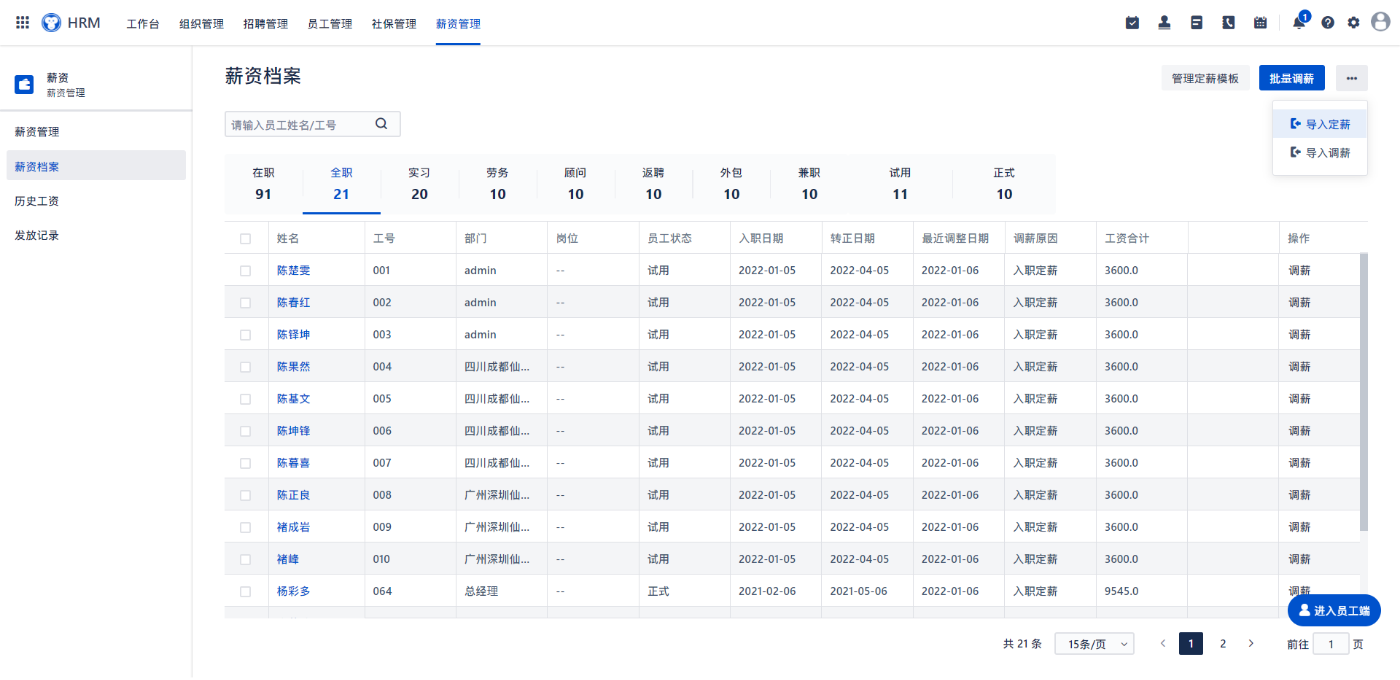
Task: Open 发放记录 in the left sidebar
Action: (x=96, y=236)
